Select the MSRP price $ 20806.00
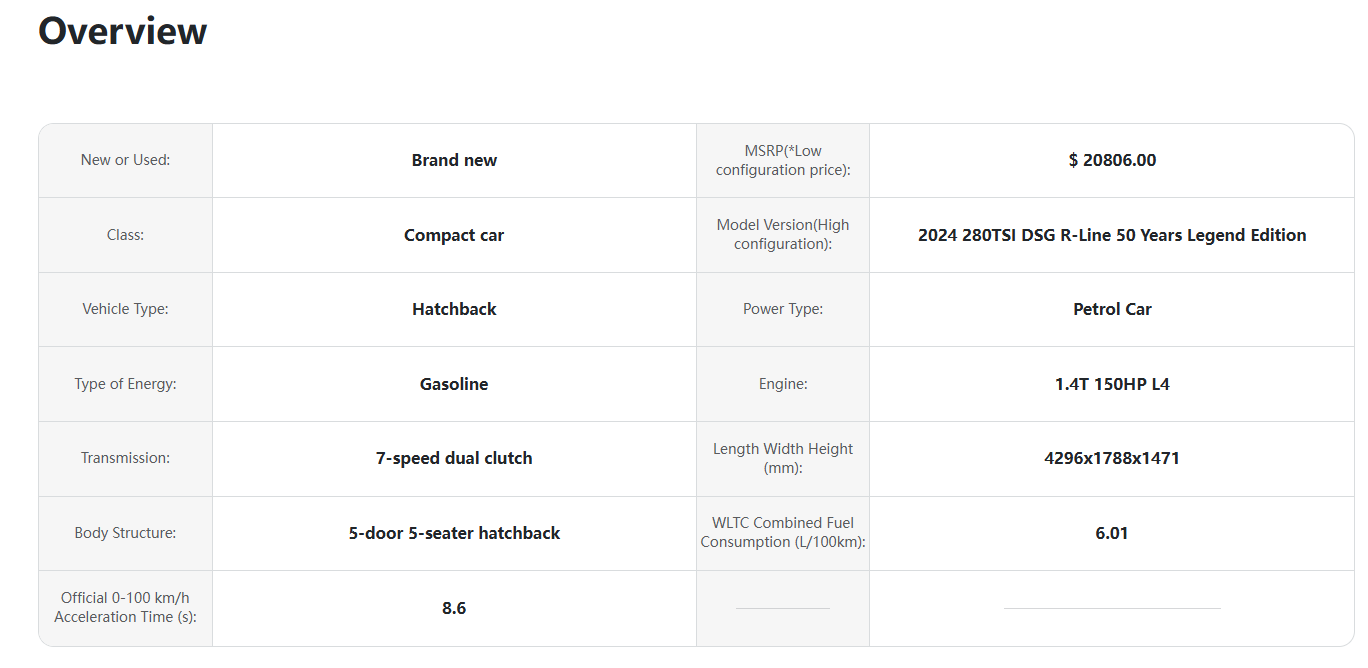This screenshot has width=1368, height=668. (1112, 160)
